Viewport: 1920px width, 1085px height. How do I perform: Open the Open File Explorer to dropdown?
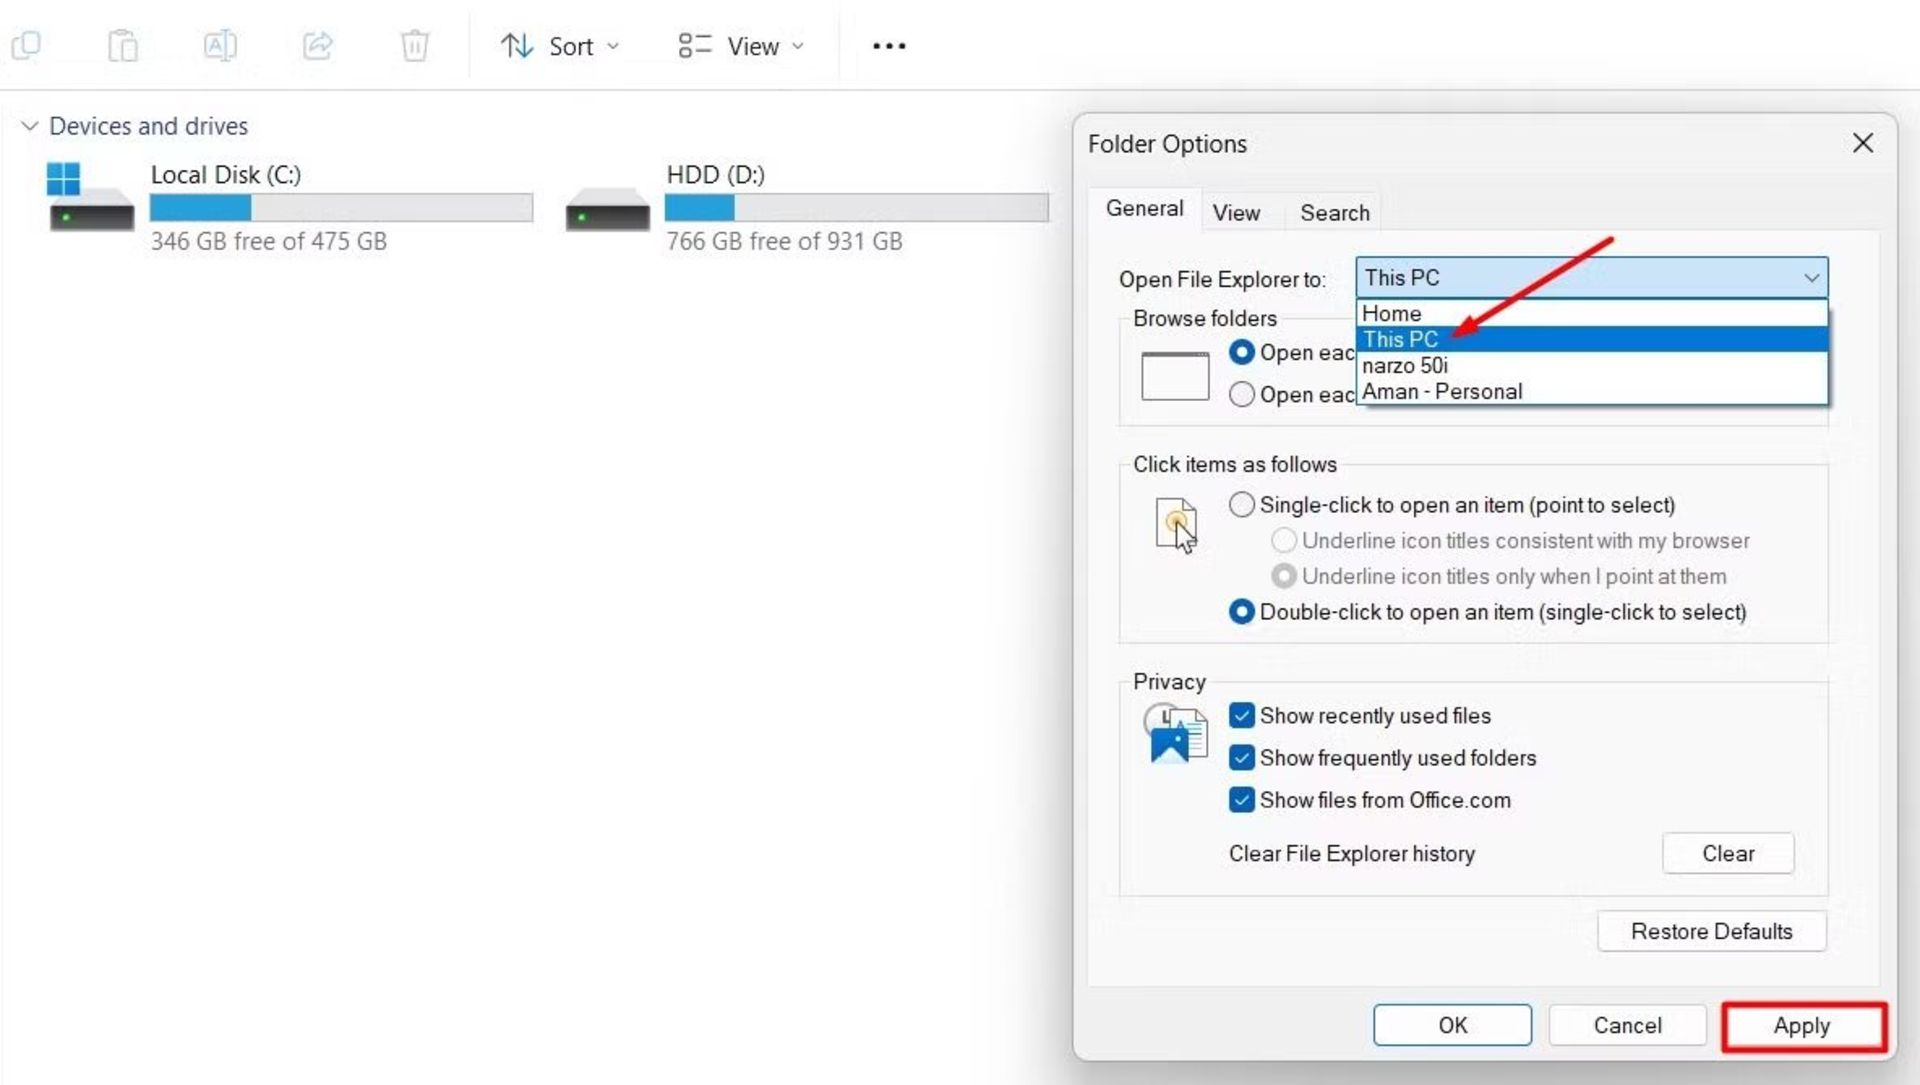click(x=1810, y=278)
